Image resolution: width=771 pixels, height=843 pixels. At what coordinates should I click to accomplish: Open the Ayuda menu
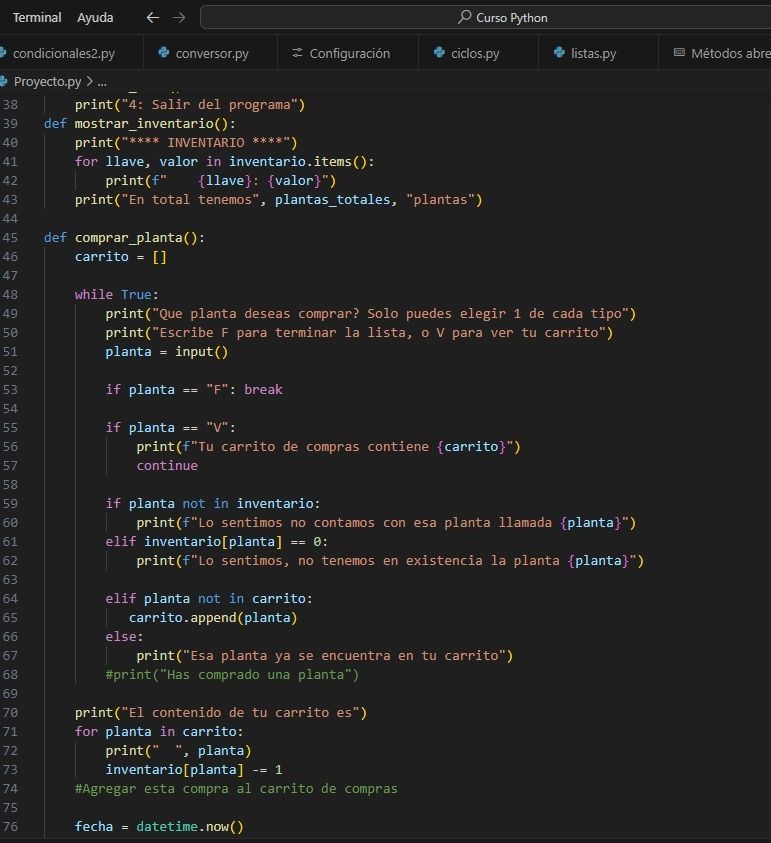coord(95,18)
